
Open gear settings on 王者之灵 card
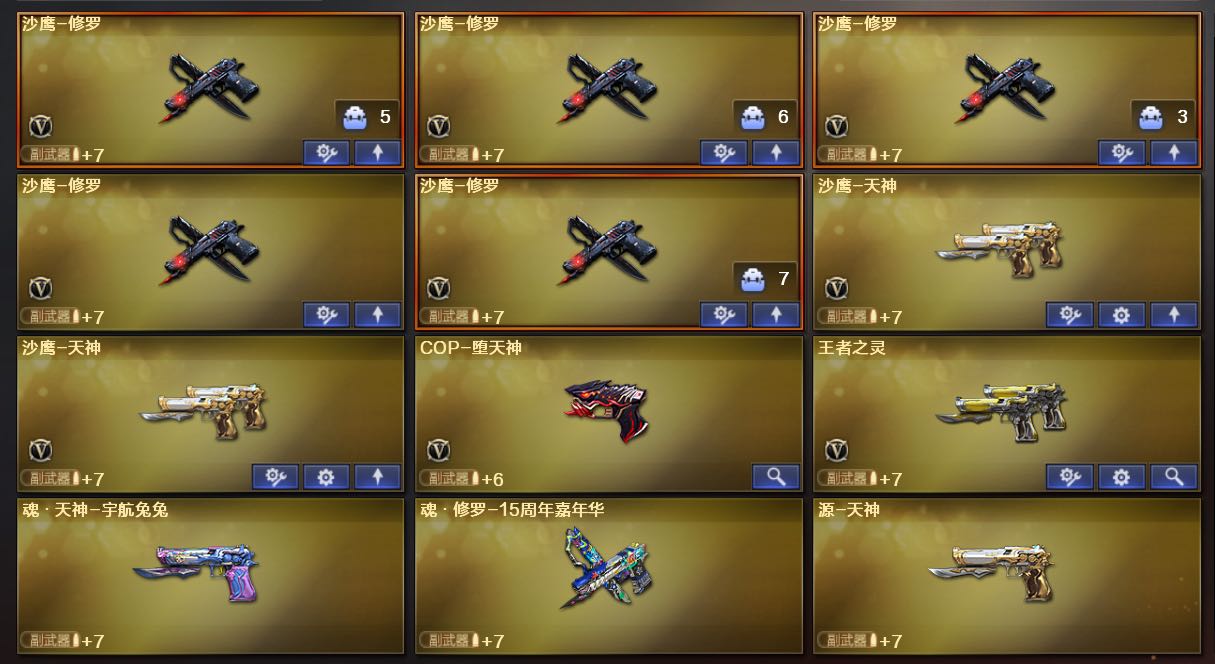(x=1121, y=477)
